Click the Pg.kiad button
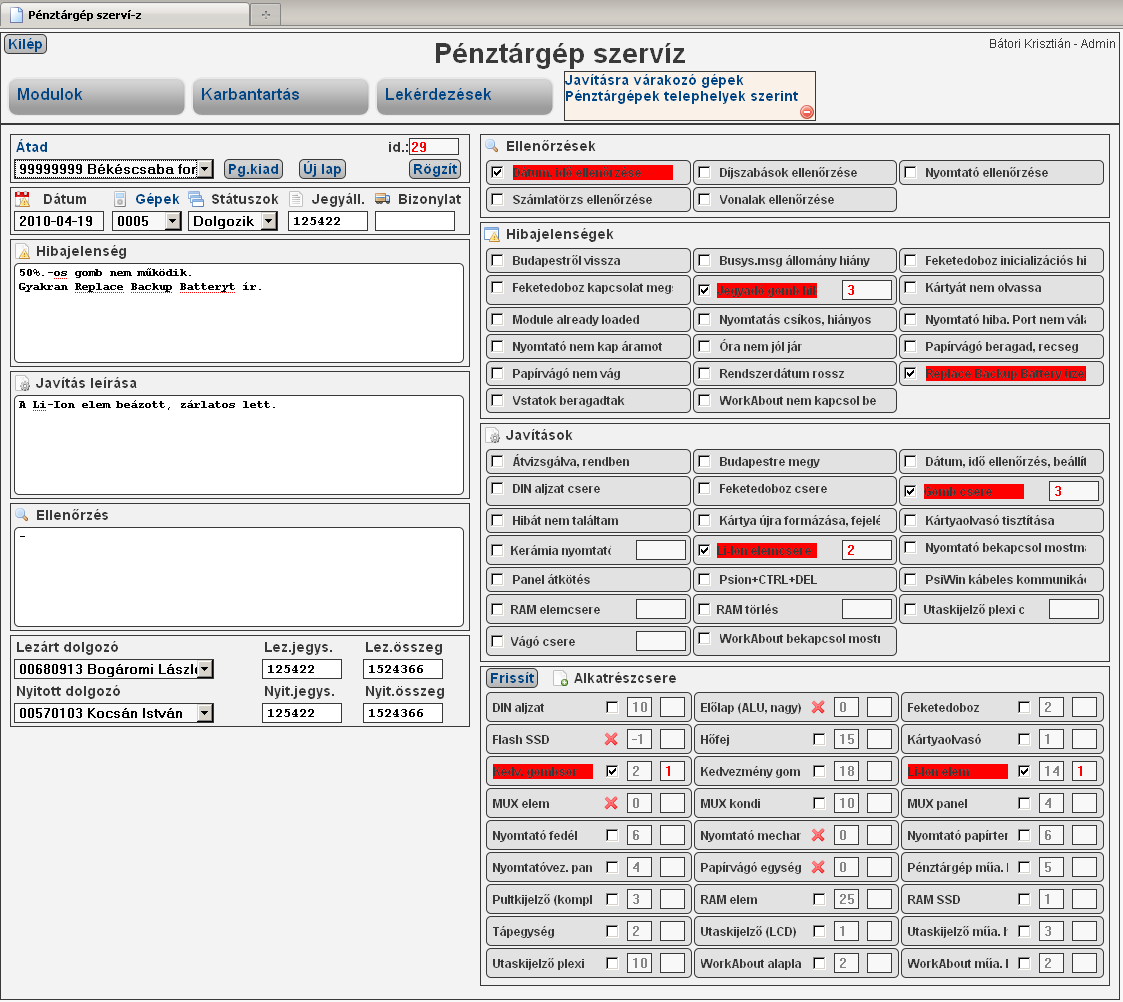The image size is (1123, 1002). tap(254, 169)
